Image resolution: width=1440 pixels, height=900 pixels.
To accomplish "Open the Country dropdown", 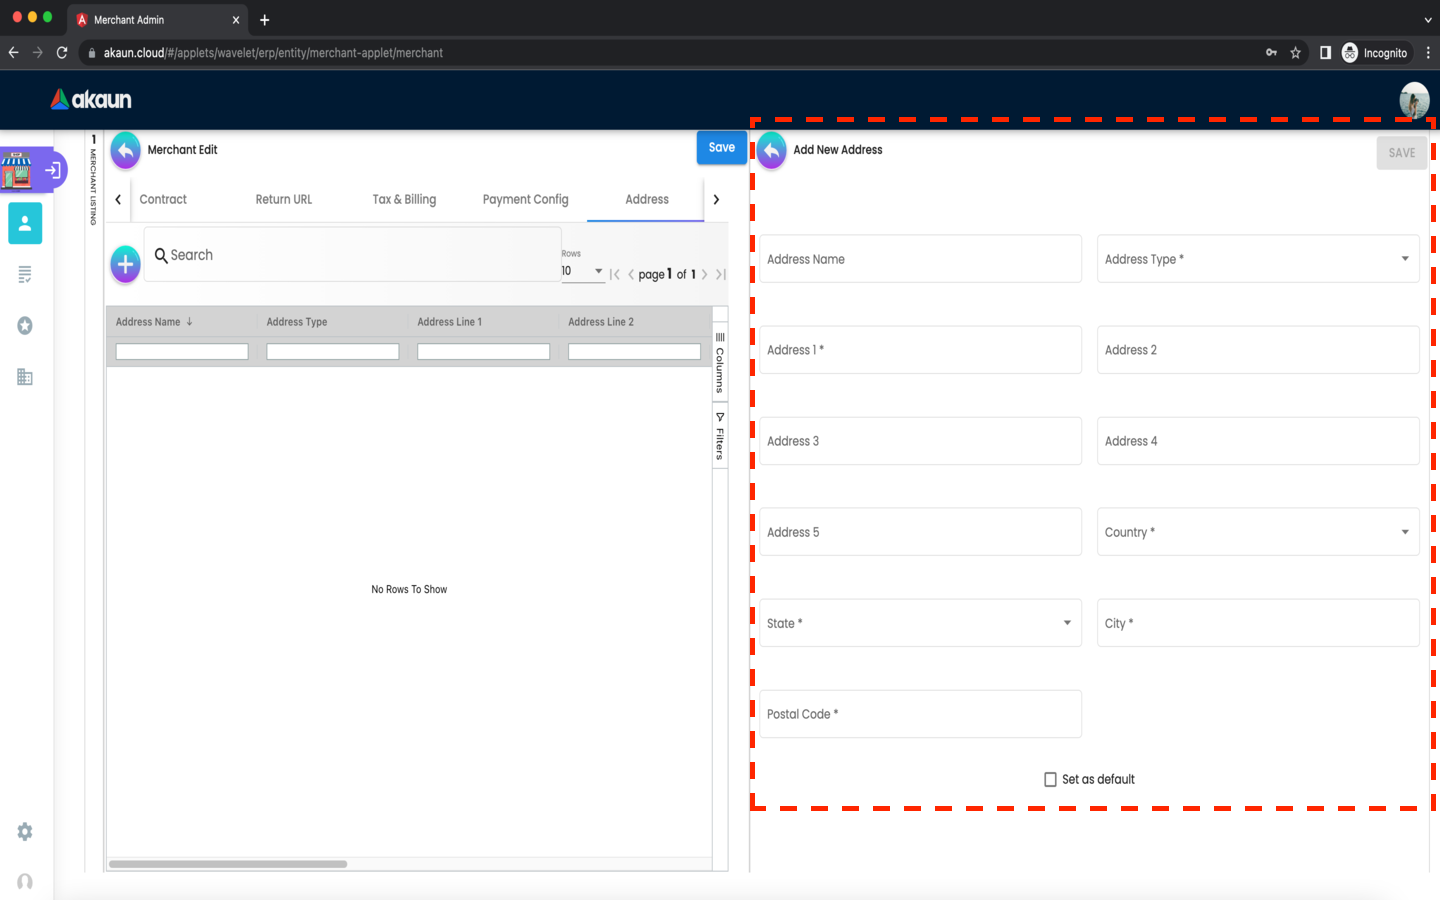I will (x=1257, y=532).
